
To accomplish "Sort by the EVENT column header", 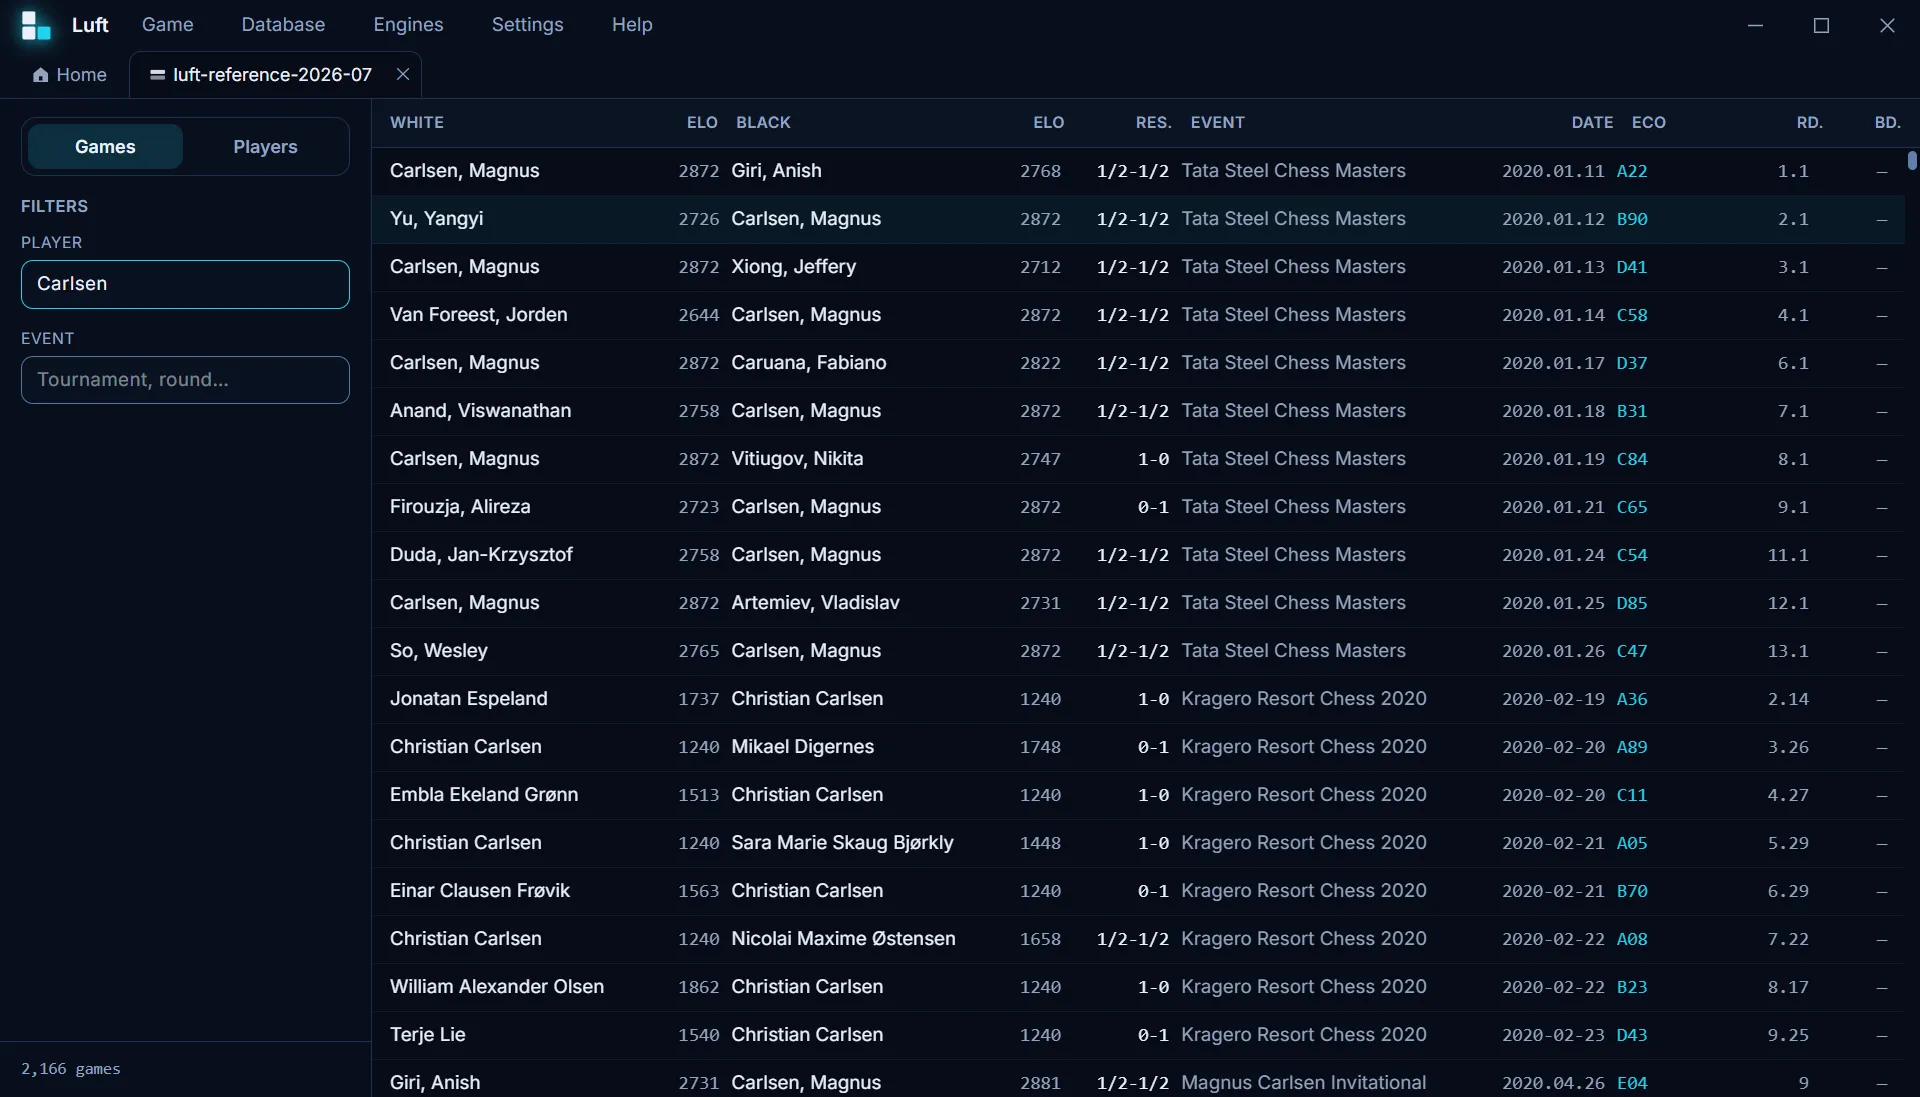I will coord(1217,123).
